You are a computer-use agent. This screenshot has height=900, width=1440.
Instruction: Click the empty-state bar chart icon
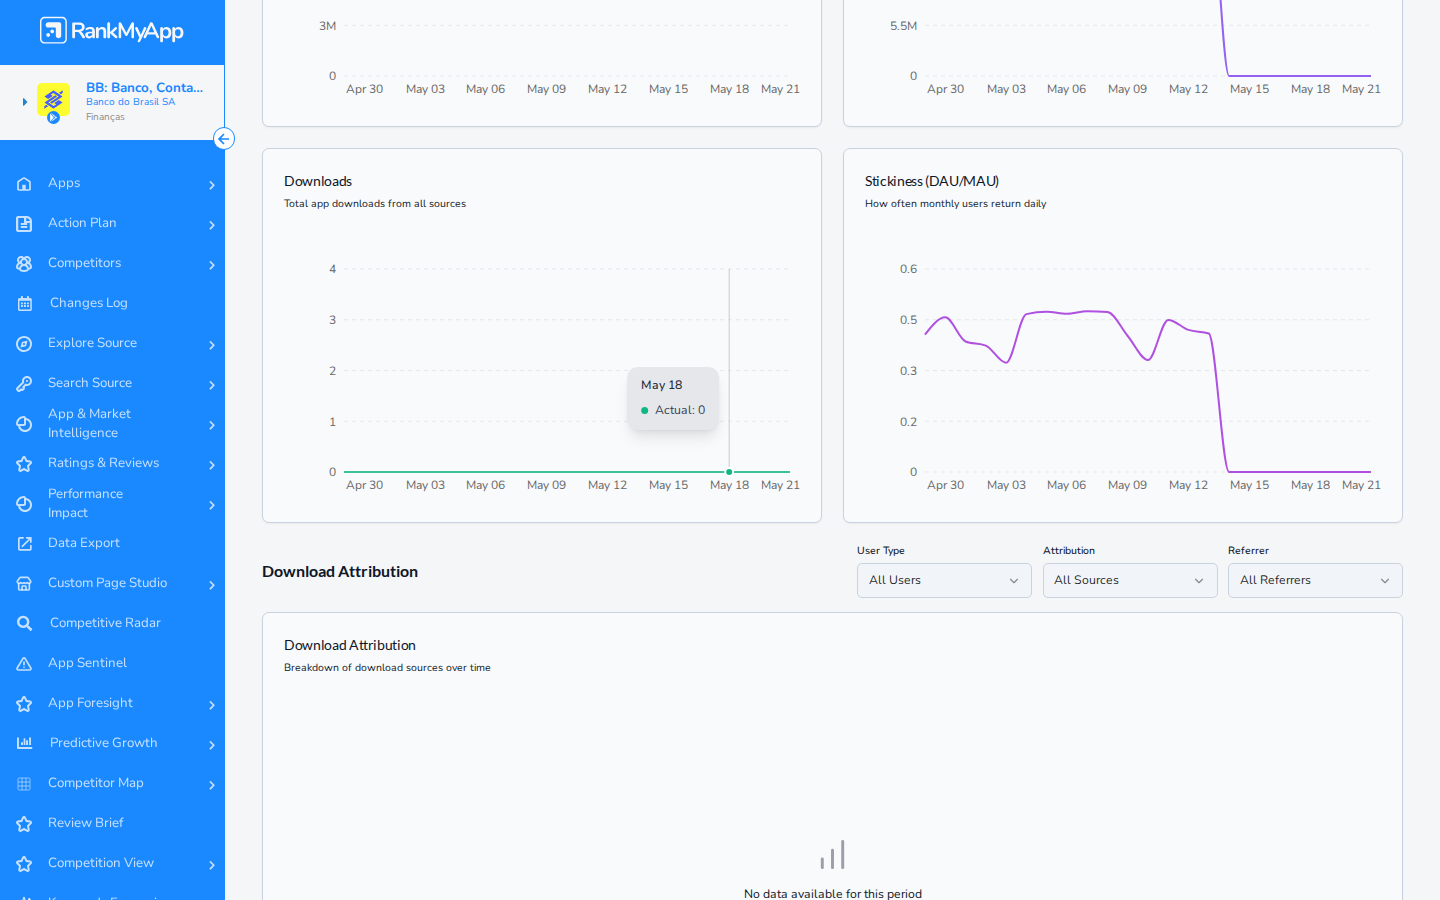coord(833,855)
